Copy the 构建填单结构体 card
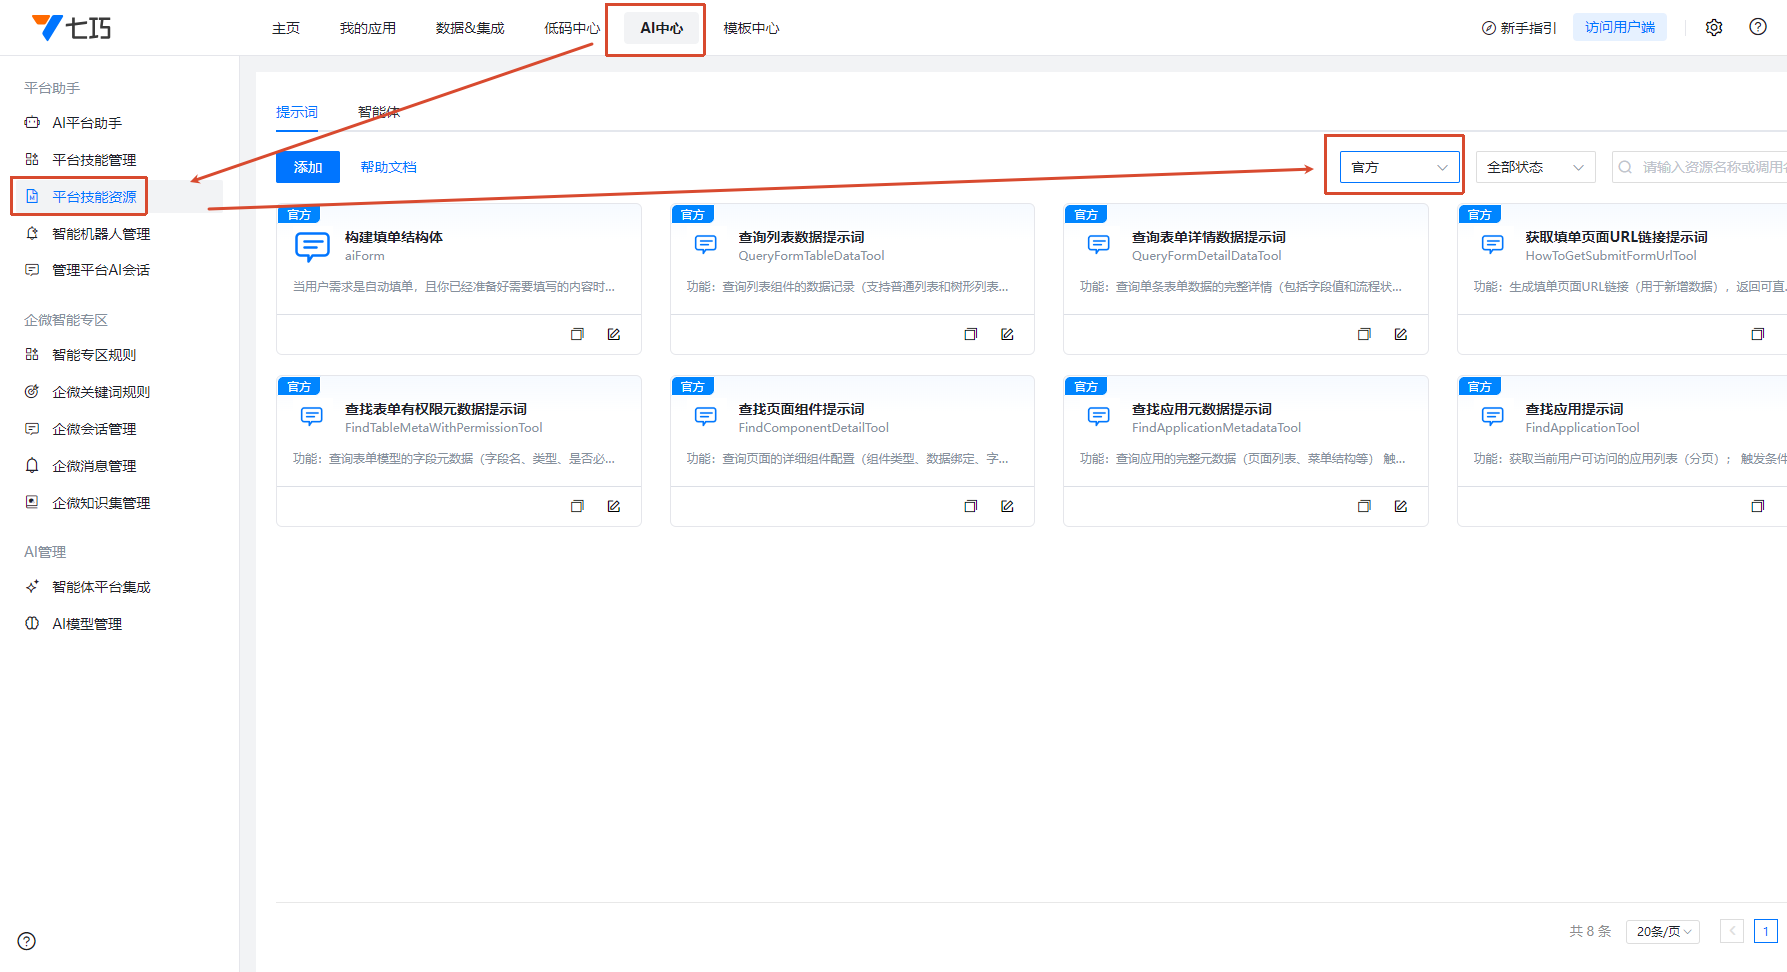The height and width of the screenshot is (972, 1787). pos(577,334)
